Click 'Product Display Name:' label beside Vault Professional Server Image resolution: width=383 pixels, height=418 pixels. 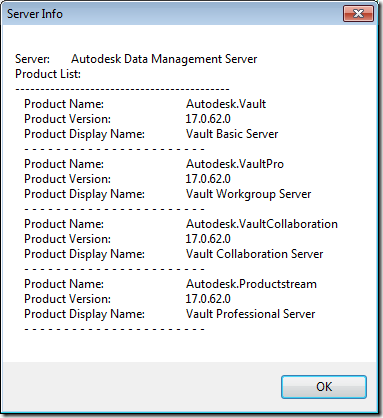pyautogui.click(x=84, y=314)
